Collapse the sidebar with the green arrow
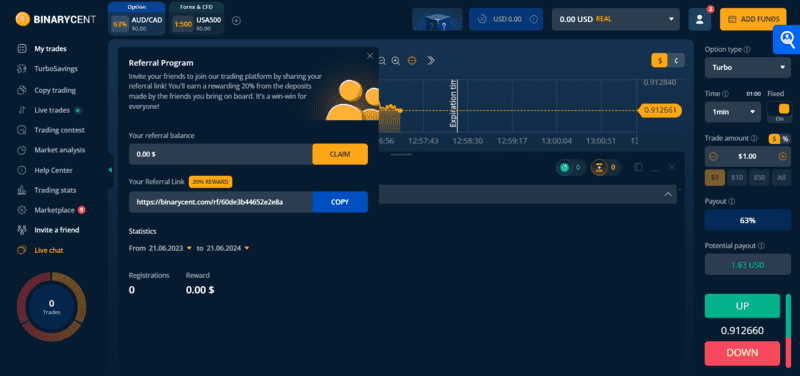This screenshot has height=376, width=800. [x=110, y=170]
